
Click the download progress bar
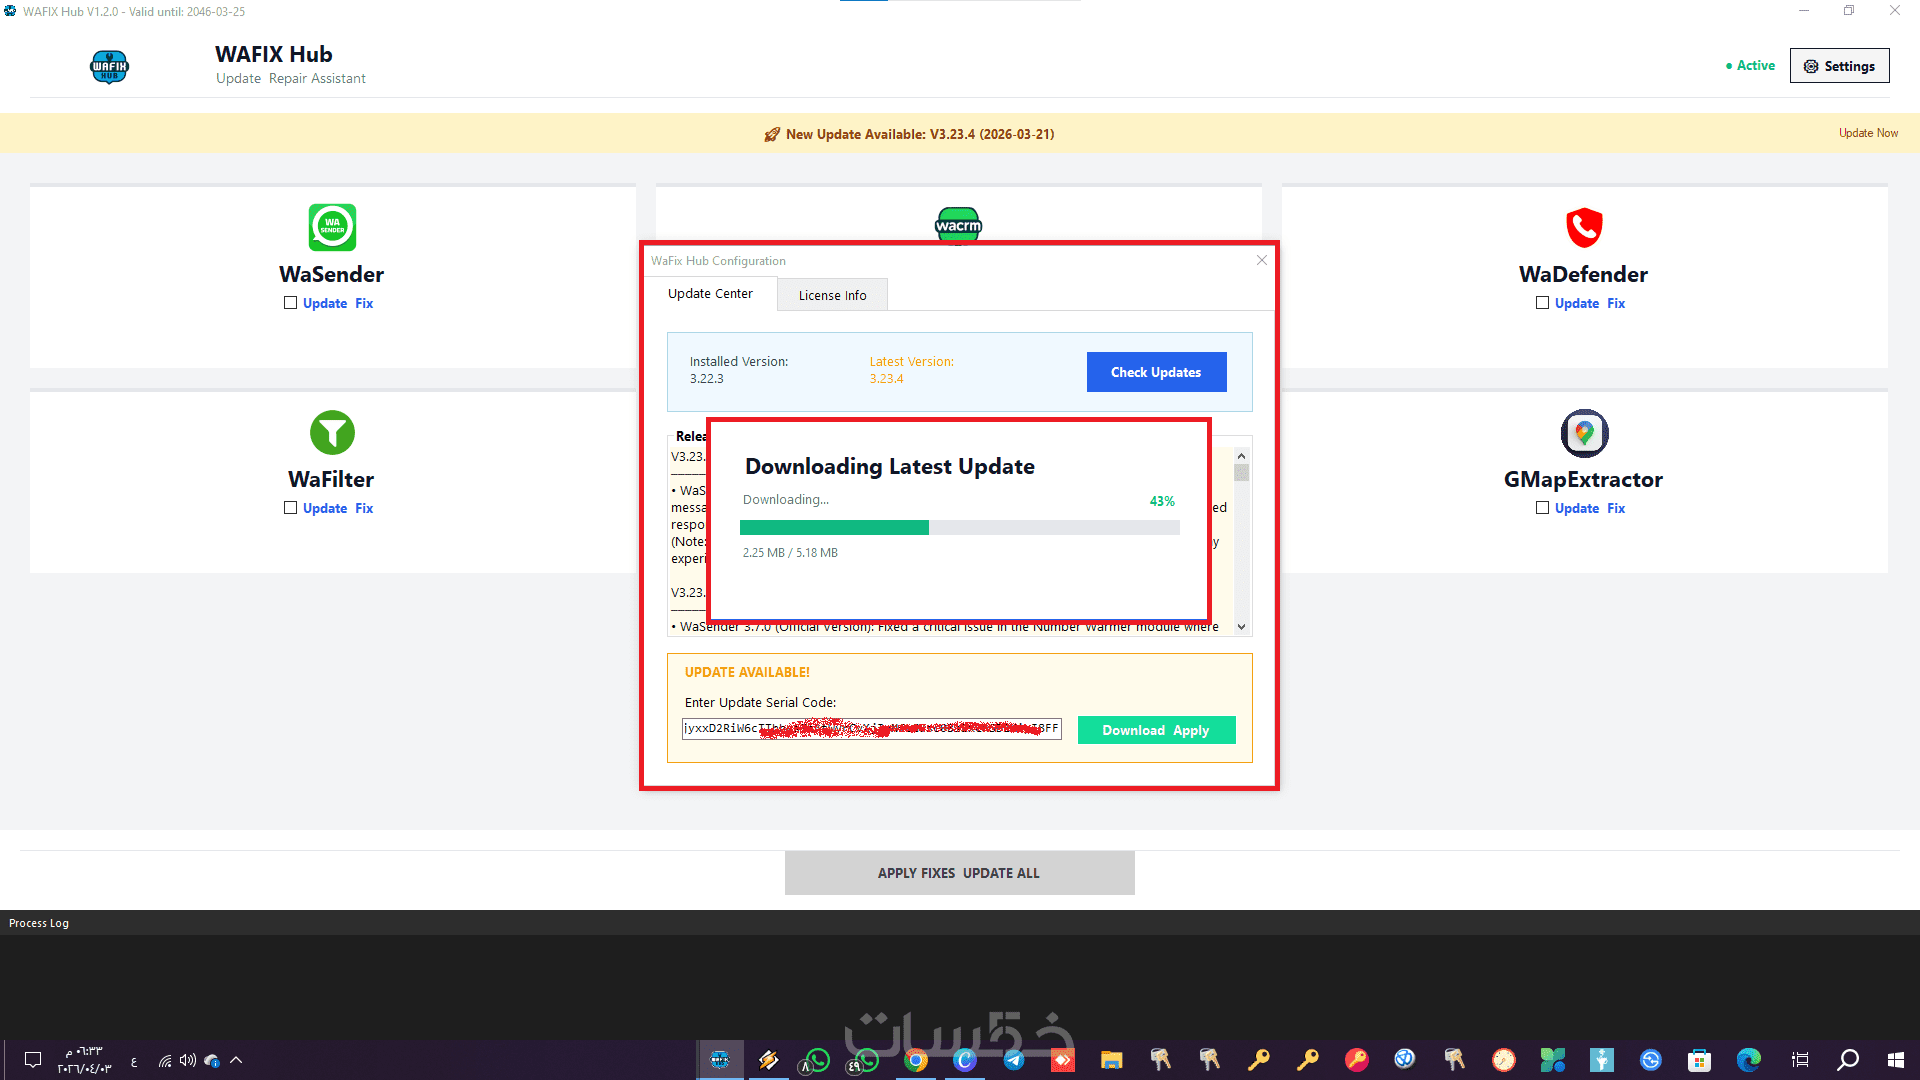click(x=959, y=527)
